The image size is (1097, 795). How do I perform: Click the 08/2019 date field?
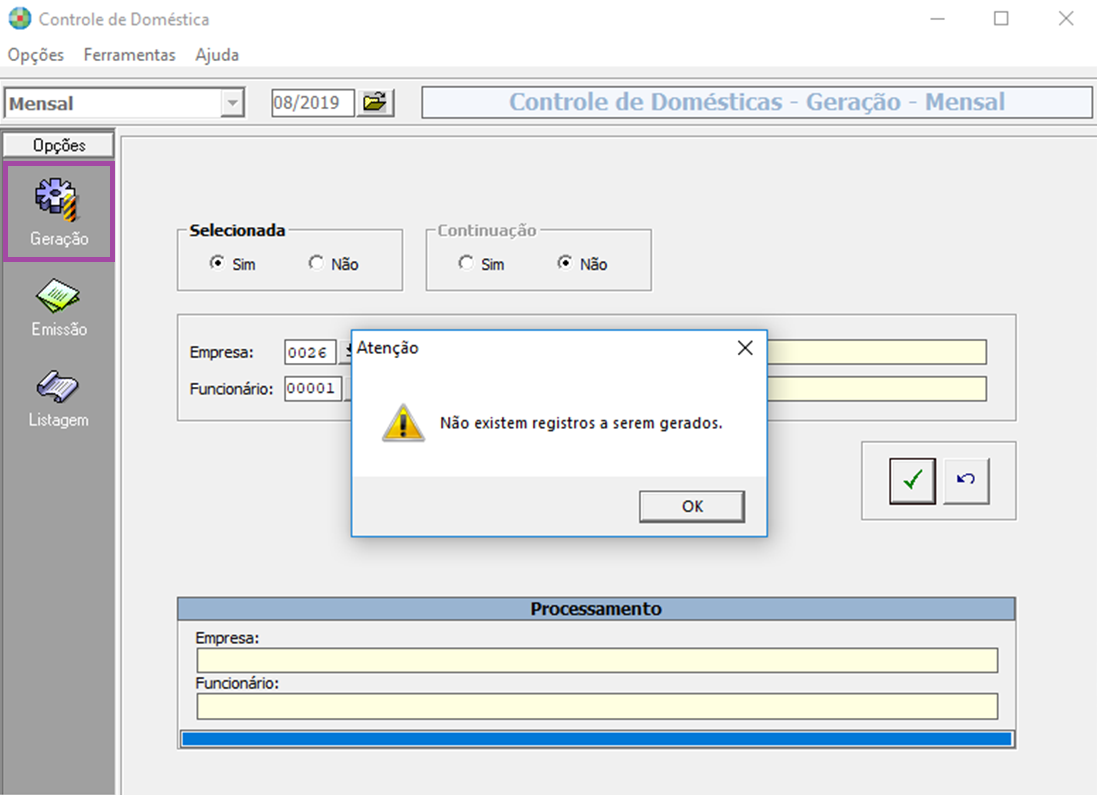[313, 103]
